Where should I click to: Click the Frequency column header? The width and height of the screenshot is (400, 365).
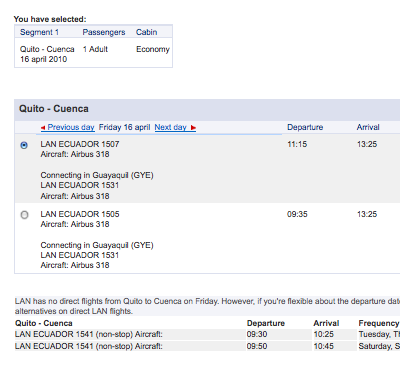[379, 323]
